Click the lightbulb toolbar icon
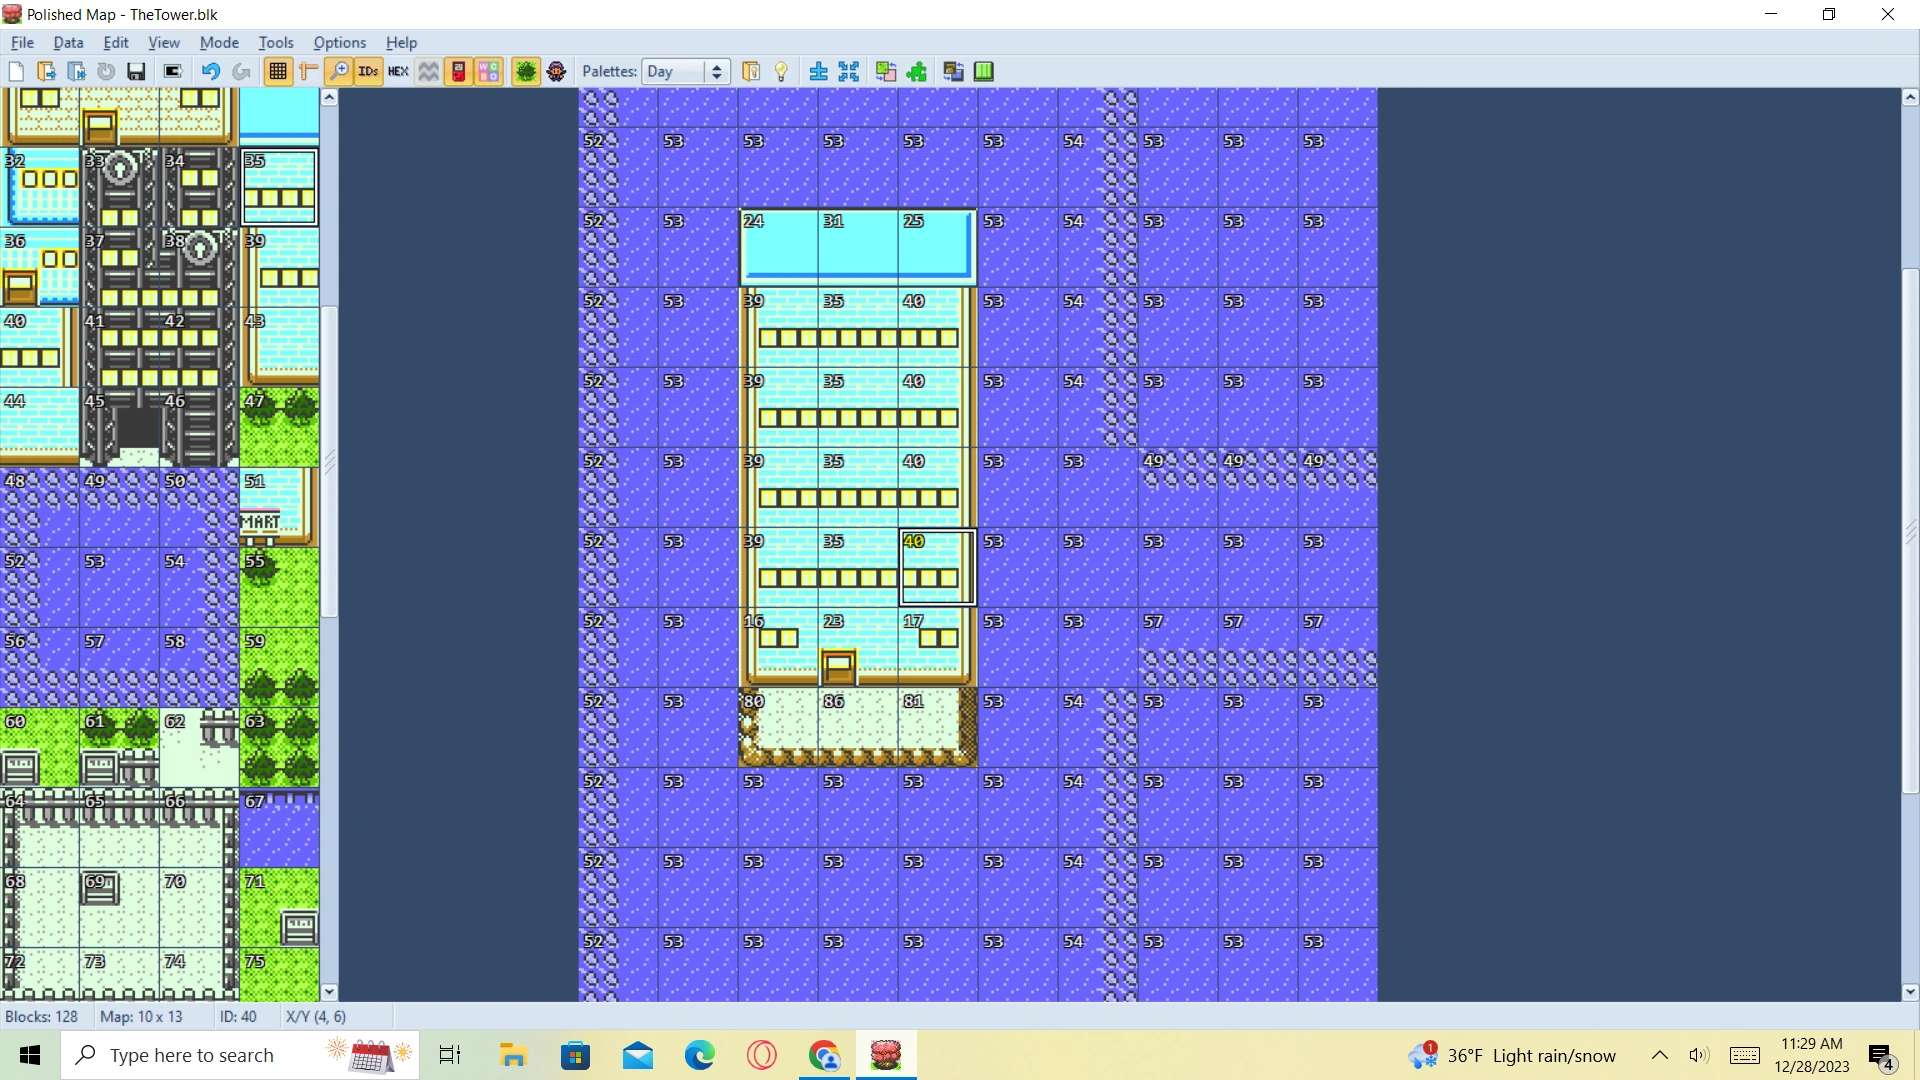Screen dimensions: 1920x1080 780,71
